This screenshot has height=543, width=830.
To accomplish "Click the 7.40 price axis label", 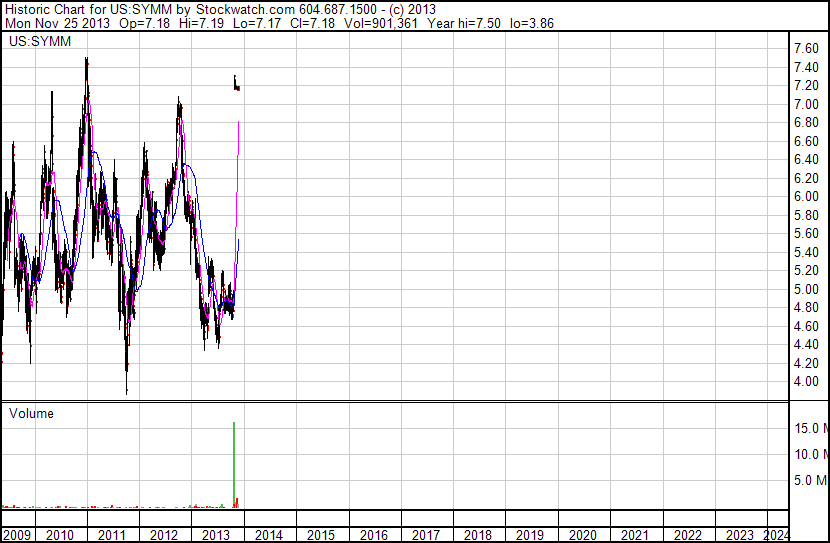I will click(x=806, y=67).
